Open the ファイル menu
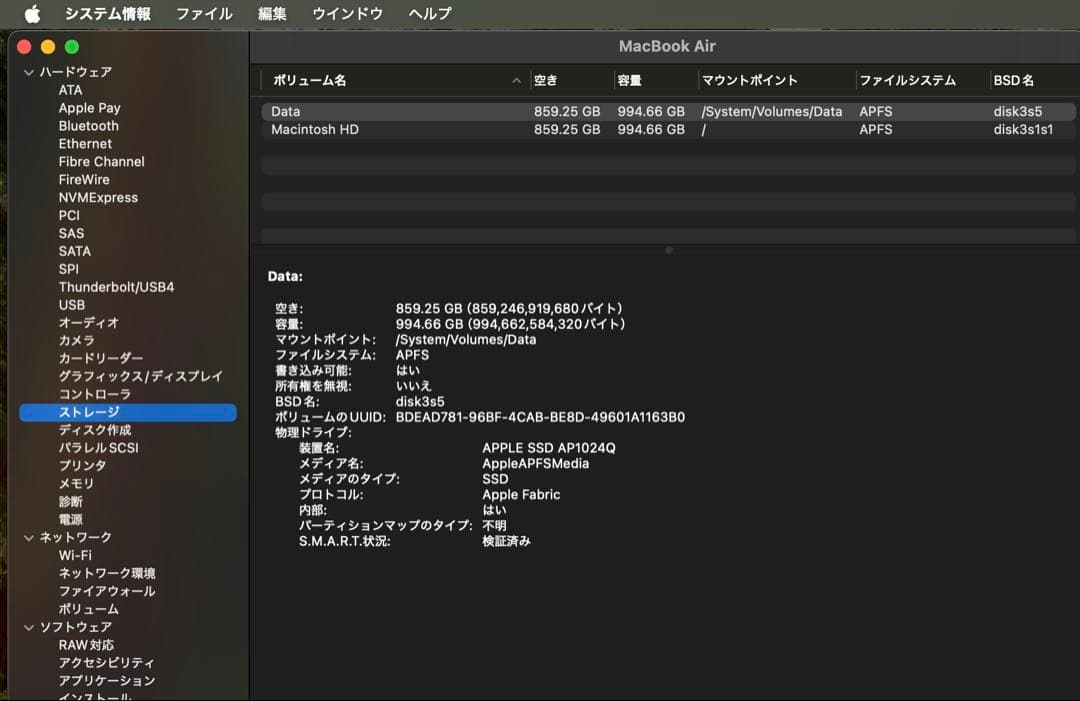This screenshot has width=1080, height=701. (204, 14)
